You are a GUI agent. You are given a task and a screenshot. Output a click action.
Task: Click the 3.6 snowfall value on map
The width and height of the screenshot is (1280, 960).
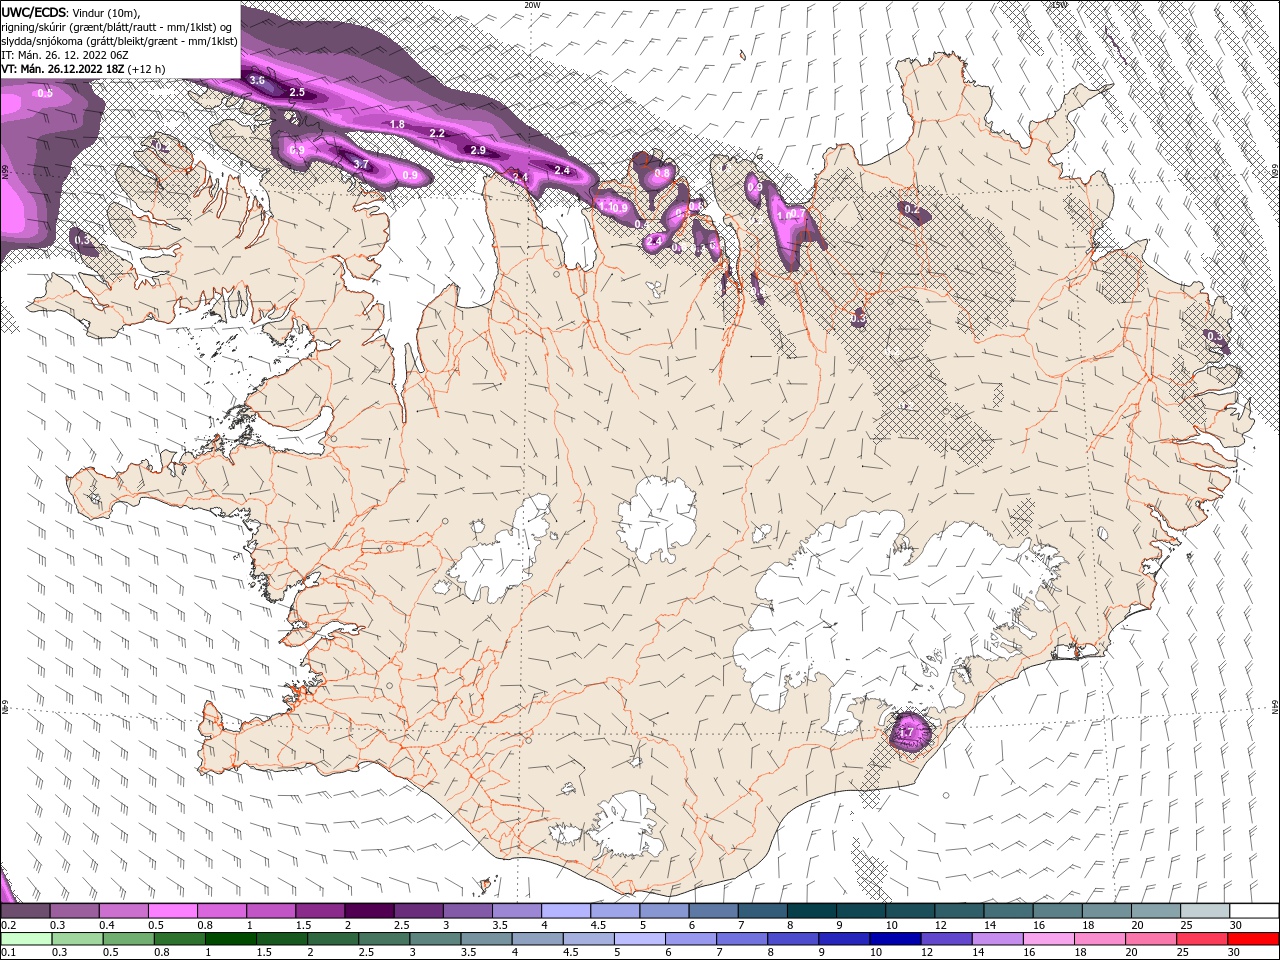(257, 80)
